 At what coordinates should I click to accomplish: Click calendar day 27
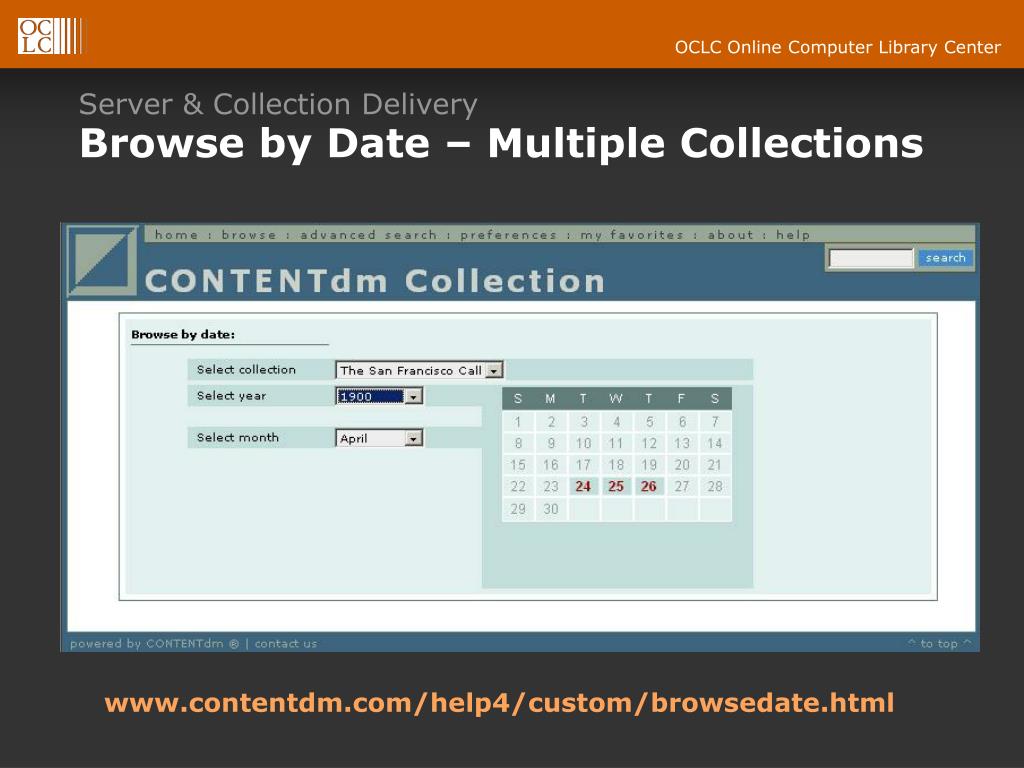pyautogui.click(x=682, y=487)
